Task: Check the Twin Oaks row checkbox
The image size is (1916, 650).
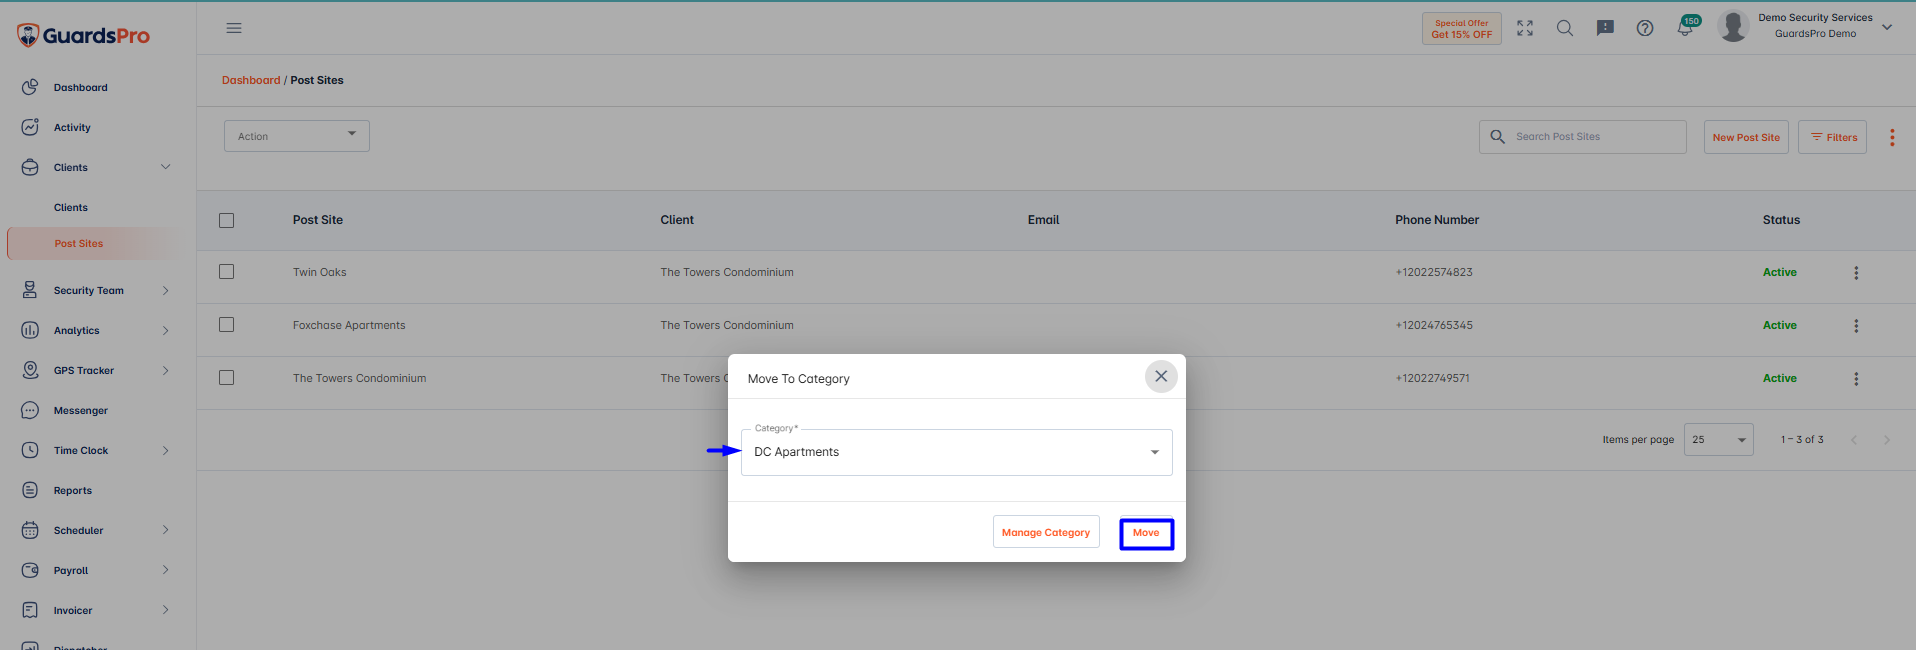Action: pyautogui.click(x=227, y=272)
